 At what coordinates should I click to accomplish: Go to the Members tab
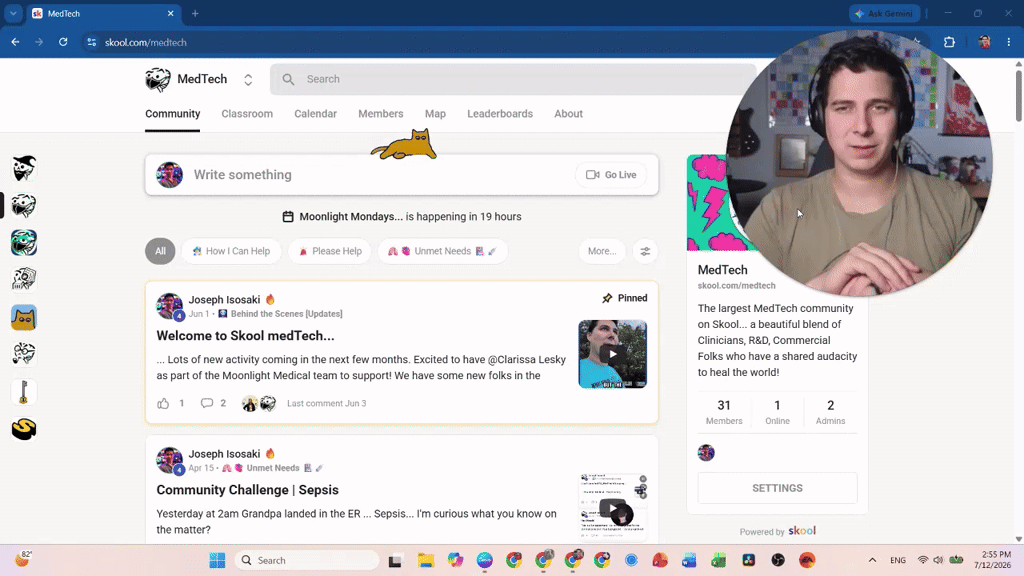click(381, 114)
